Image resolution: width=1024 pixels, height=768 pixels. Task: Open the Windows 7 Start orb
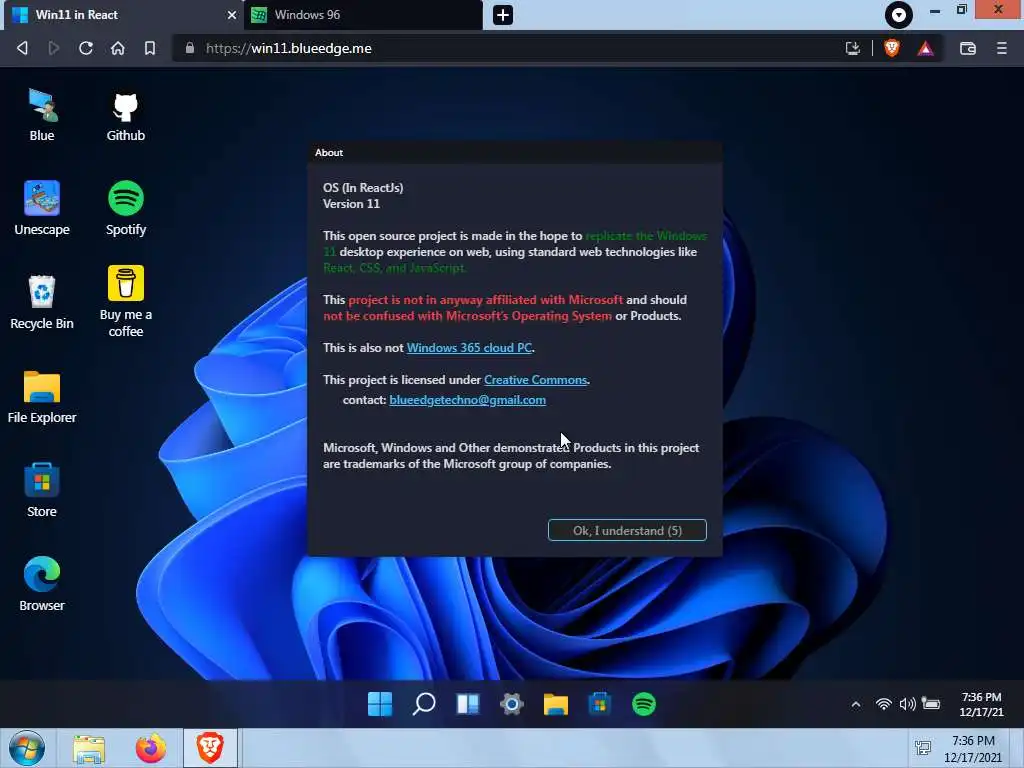coord(27,748)
